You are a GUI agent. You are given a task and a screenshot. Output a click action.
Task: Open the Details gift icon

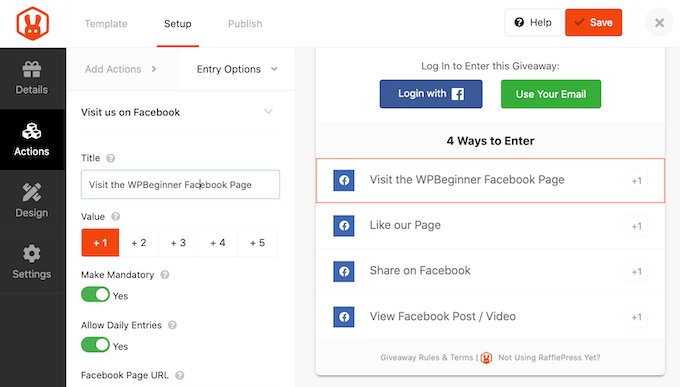(32, 69)
